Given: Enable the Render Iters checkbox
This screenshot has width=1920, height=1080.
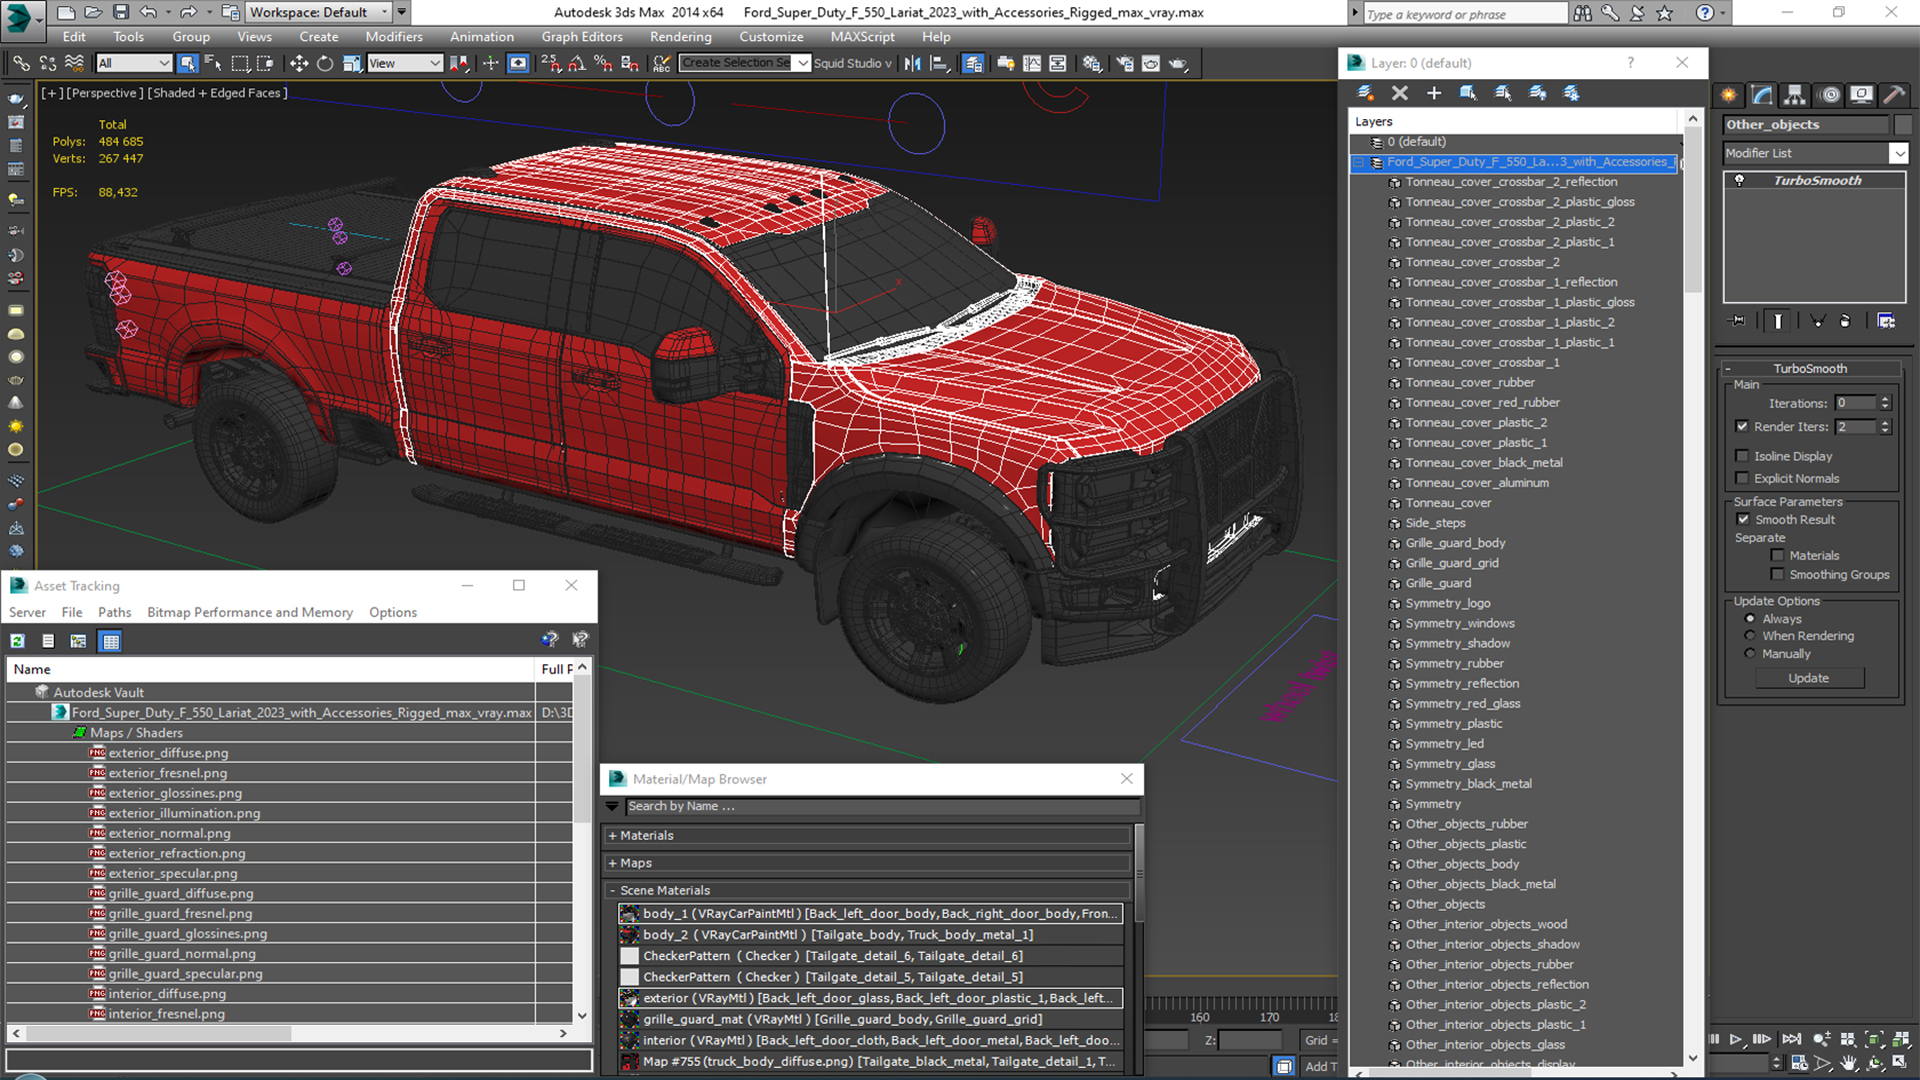Looking at the screenshot, I should pos(1742,426).
